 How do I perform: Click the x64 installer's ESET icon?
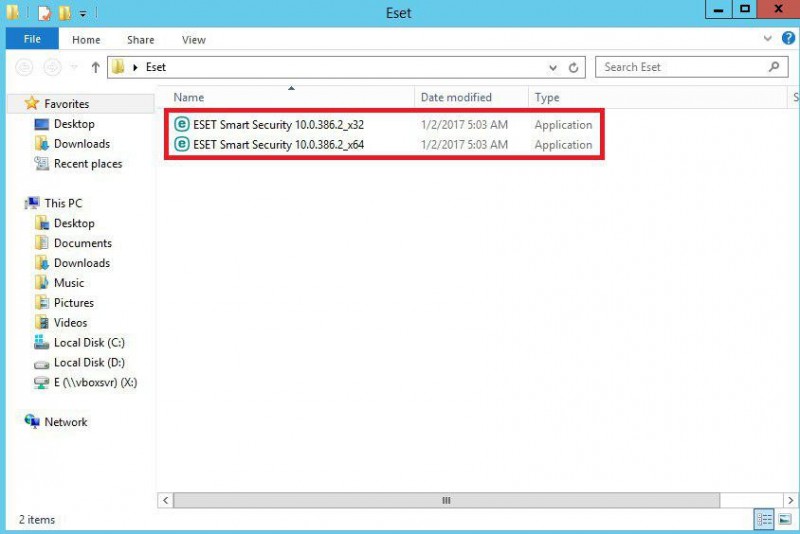(x=182, y=144)
